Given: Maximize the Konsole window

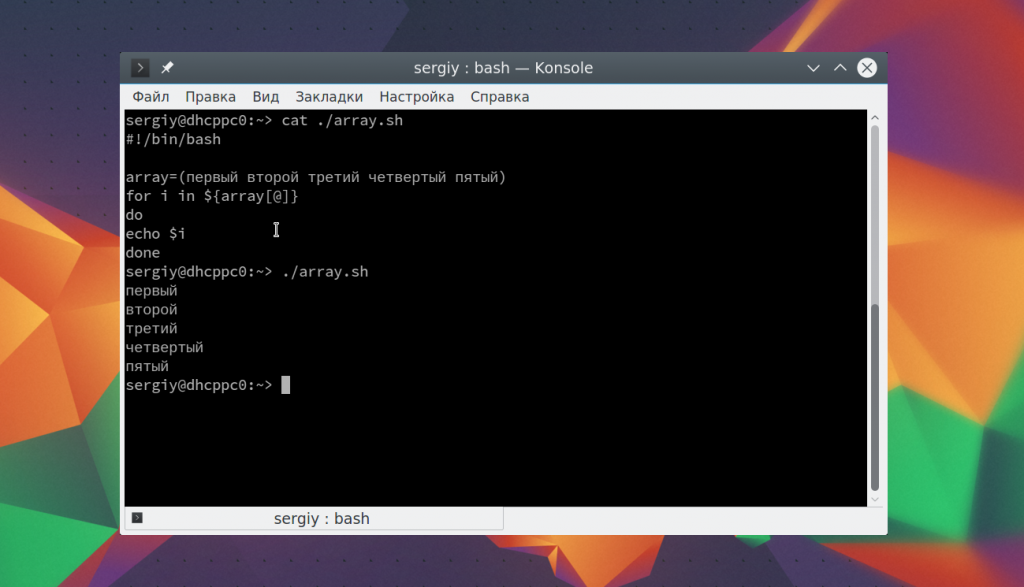Looking at the screenshot, I should coord(840,68).
